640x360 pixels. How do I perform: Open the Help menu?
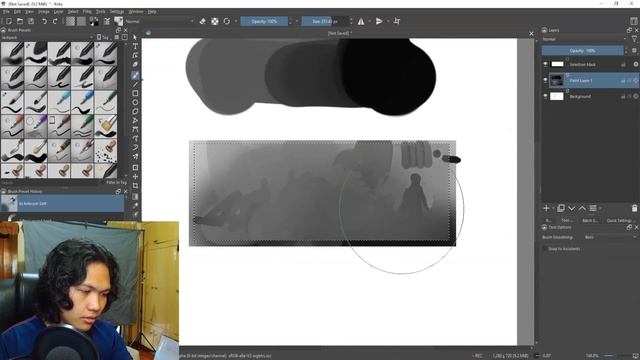pyautogui.click(x=152, y=12)
